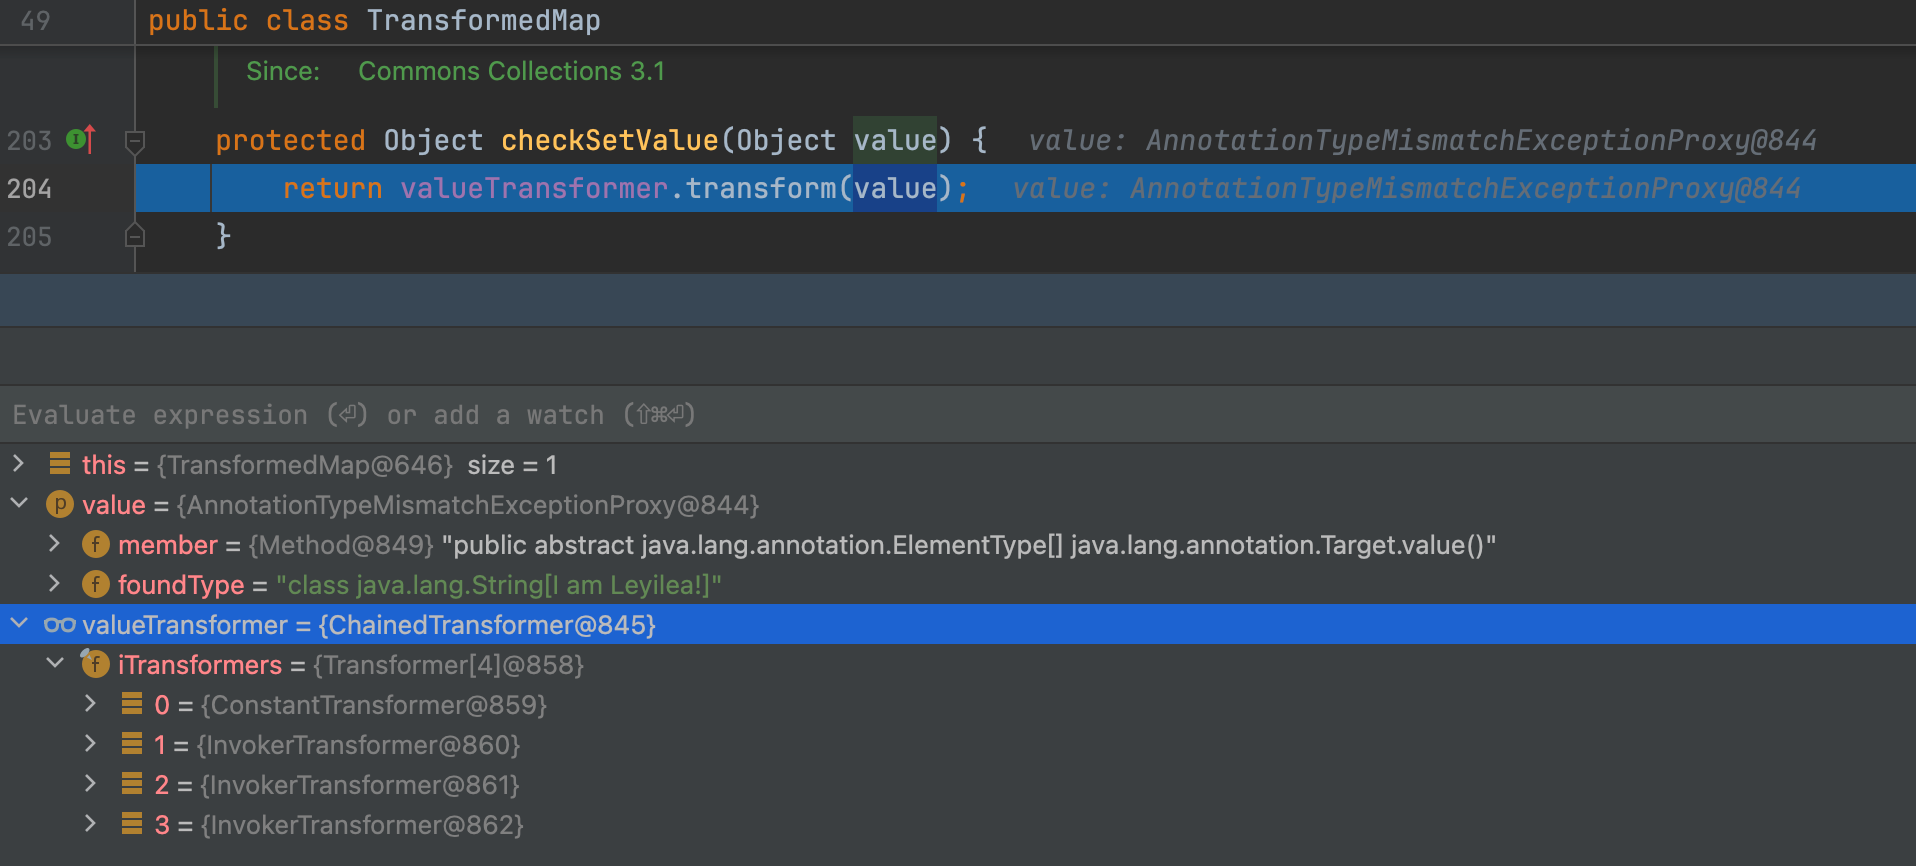The image size is (1916, 866).
Task: Click the field icon beside foundType
Action: 96,585
